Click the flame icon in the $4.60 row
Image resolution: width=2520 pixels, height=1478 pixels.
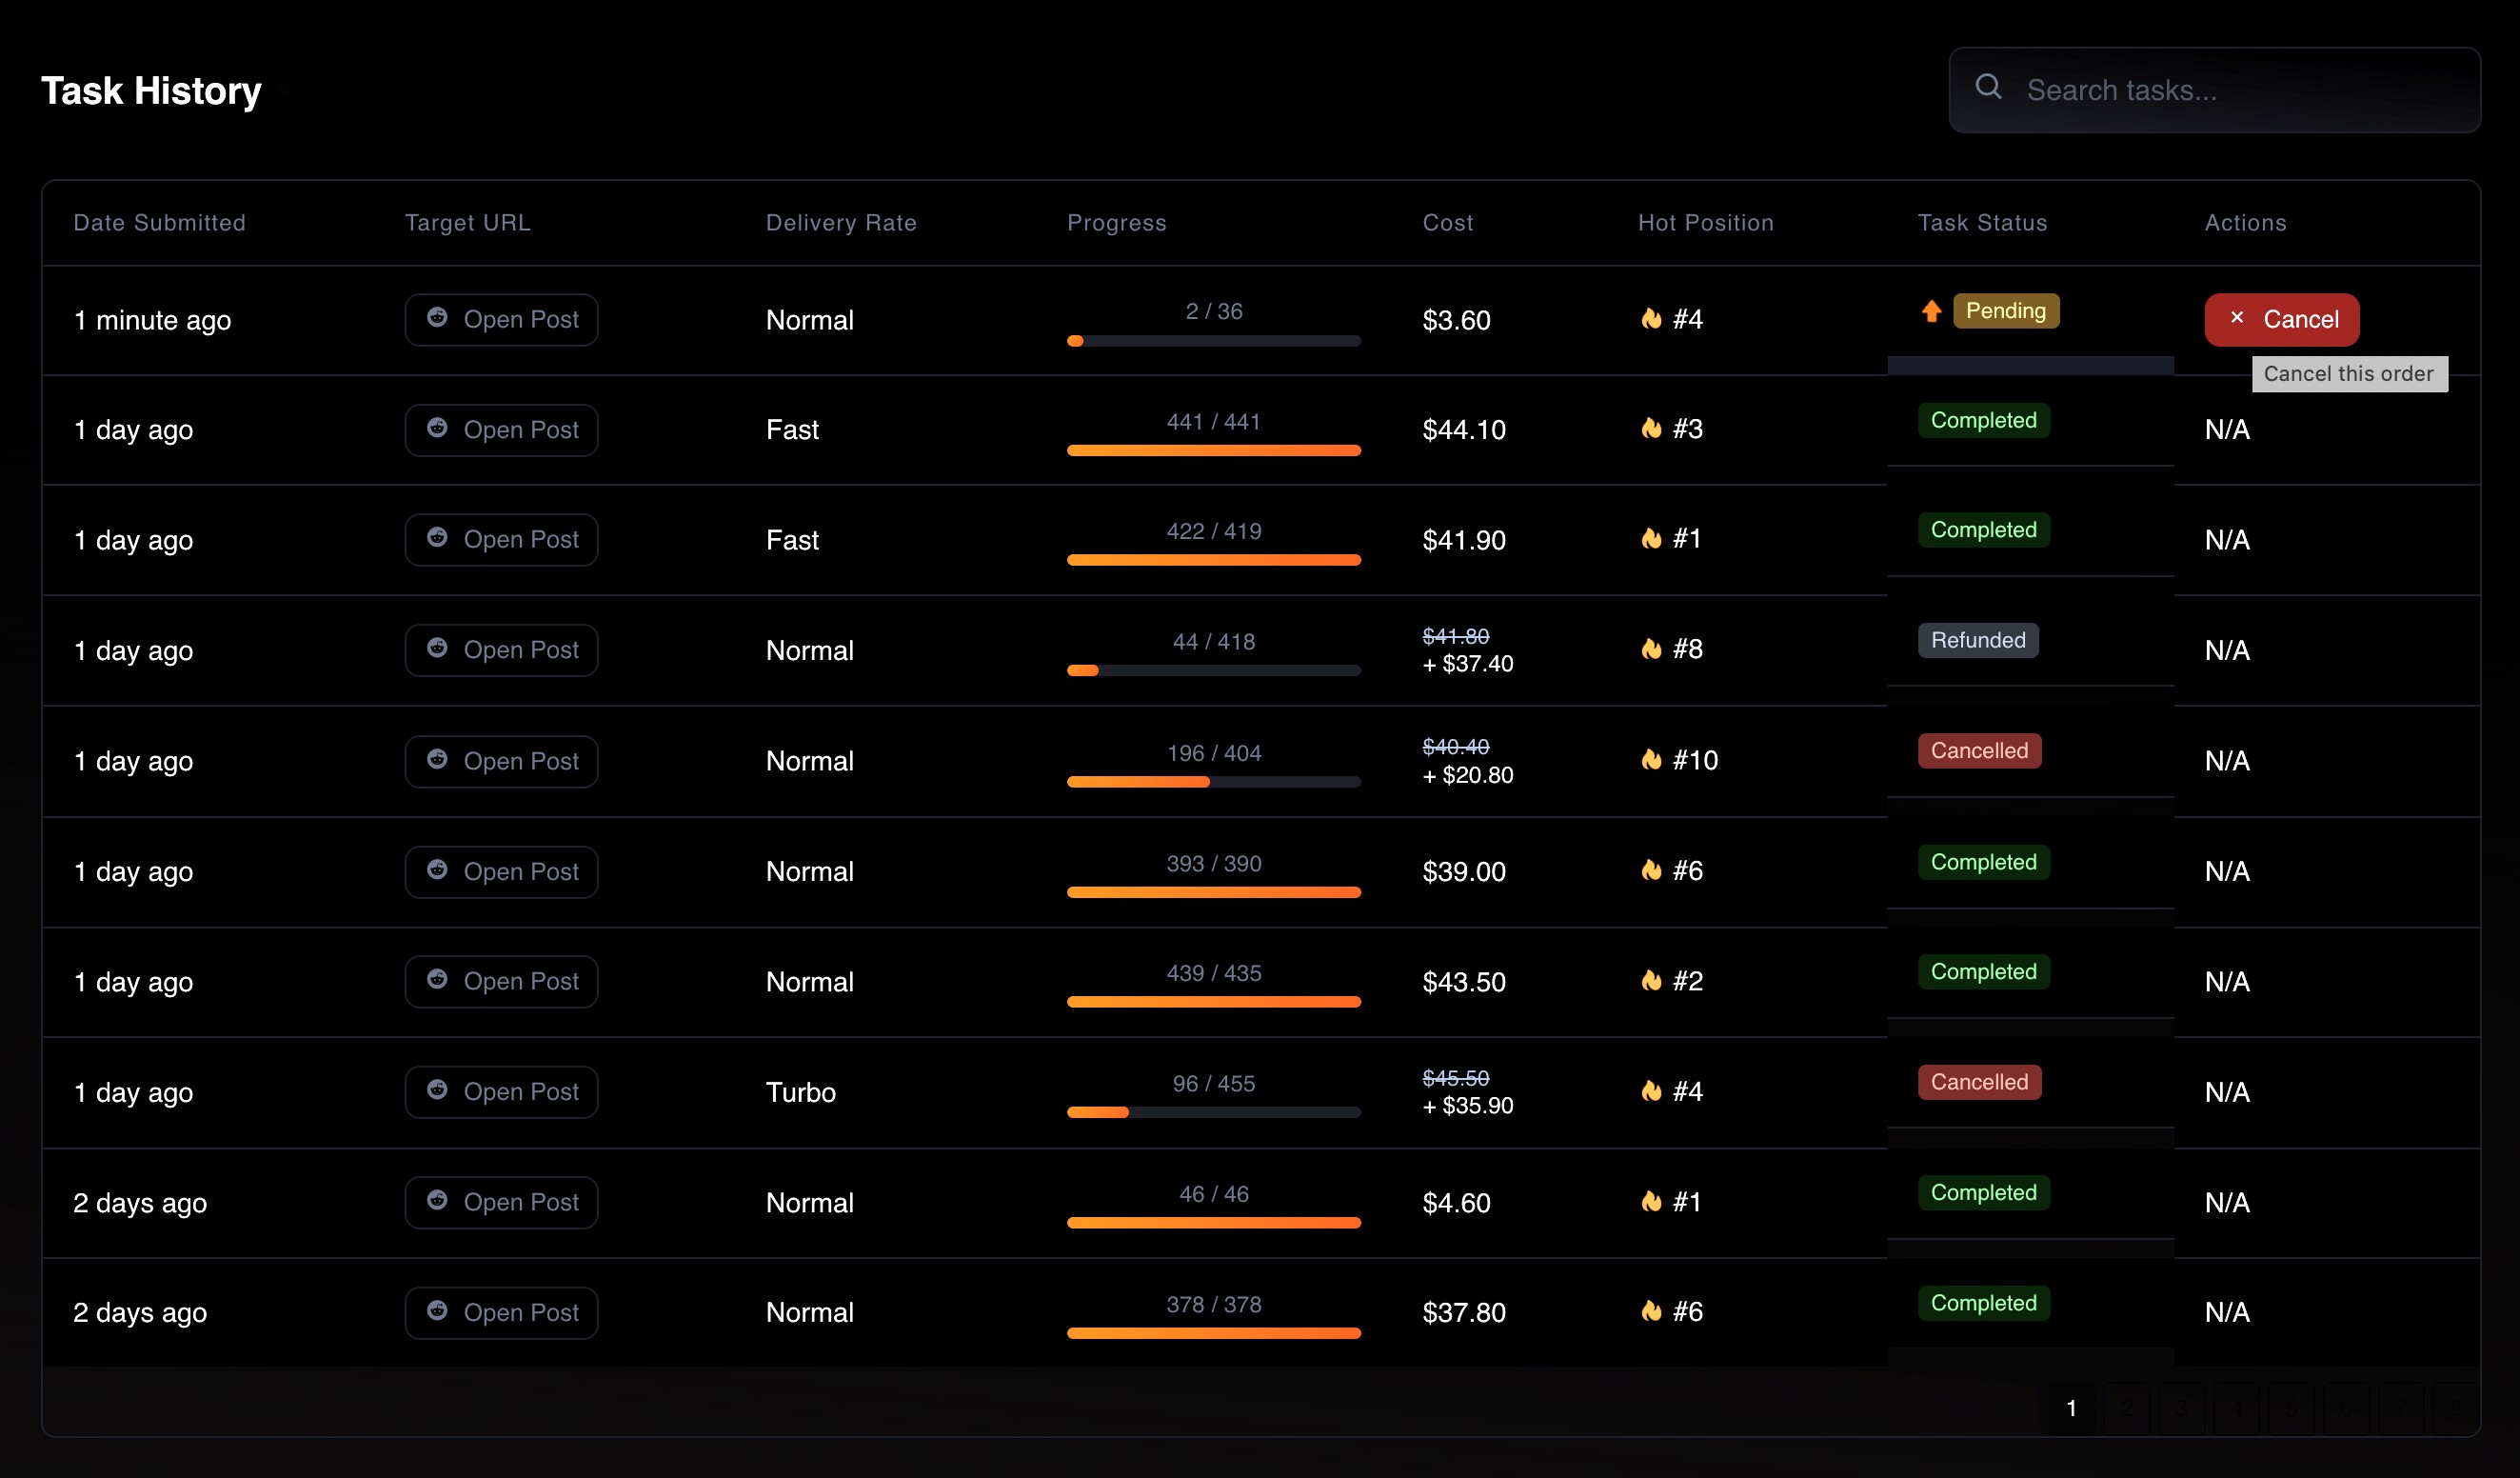[x=1651, y=1202]
